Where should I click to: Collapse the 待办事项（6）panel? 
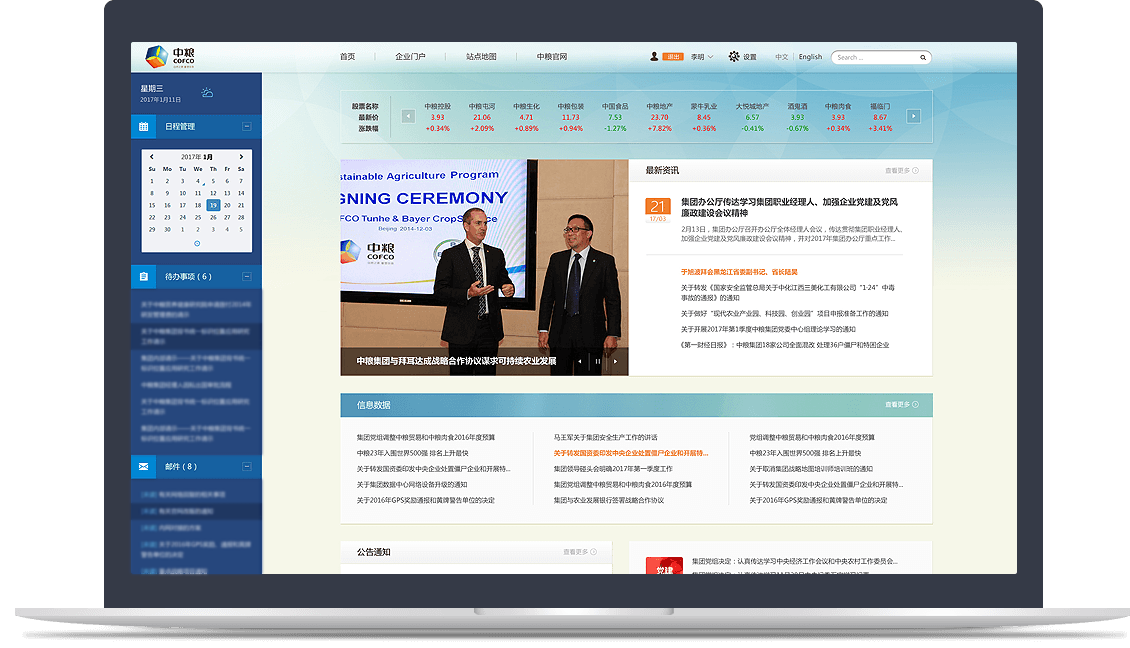247,274
